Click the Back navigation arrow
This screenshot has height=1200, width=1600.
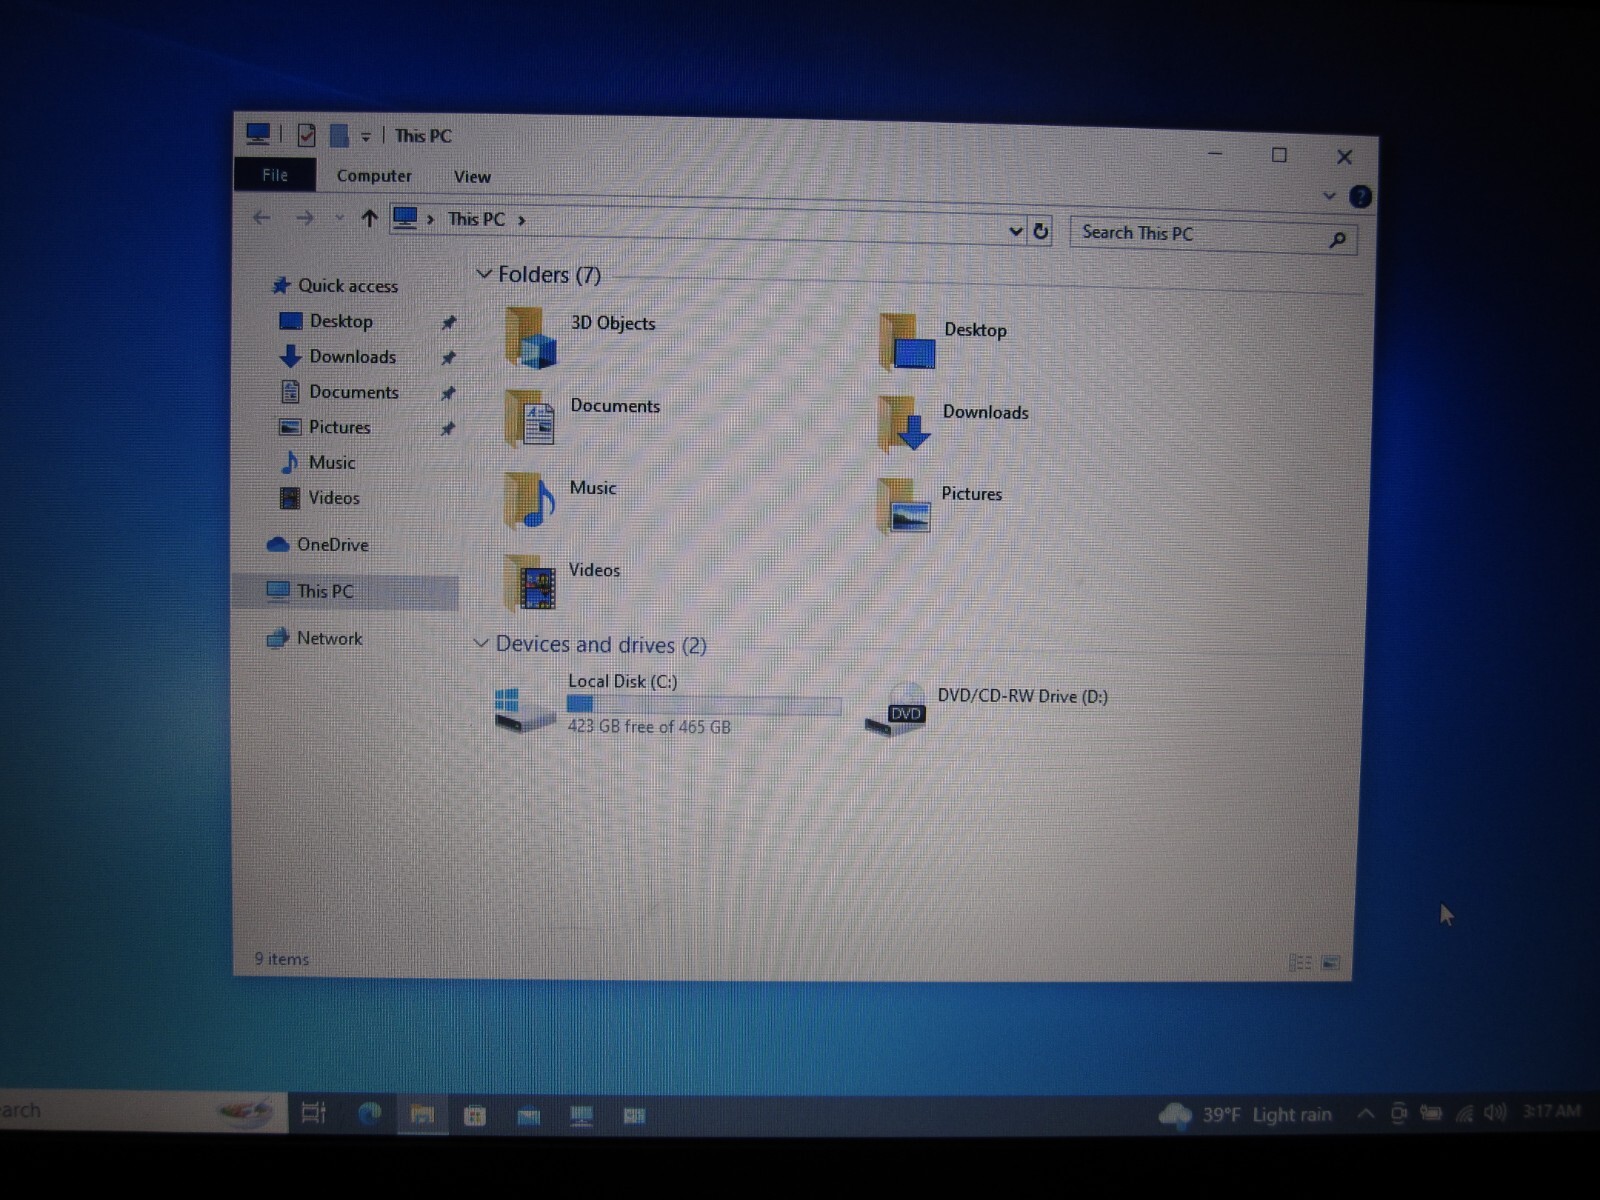click(262, 217)
